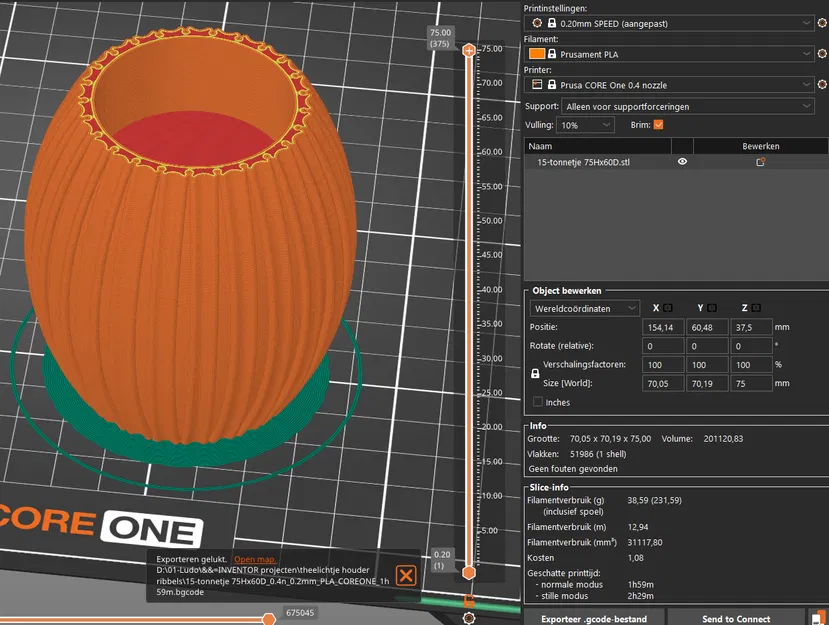Toggle visibility eye for 15-tonnetje 75Hx60D.stl
The width and height of the screenshot is (829, 625).
coord(683,162)
